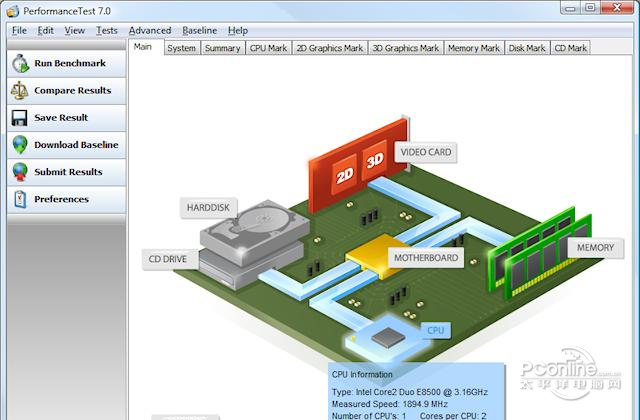Click the 2D square on the video card
The width and height of the screenshot is (640, 420).
[344, 175]
